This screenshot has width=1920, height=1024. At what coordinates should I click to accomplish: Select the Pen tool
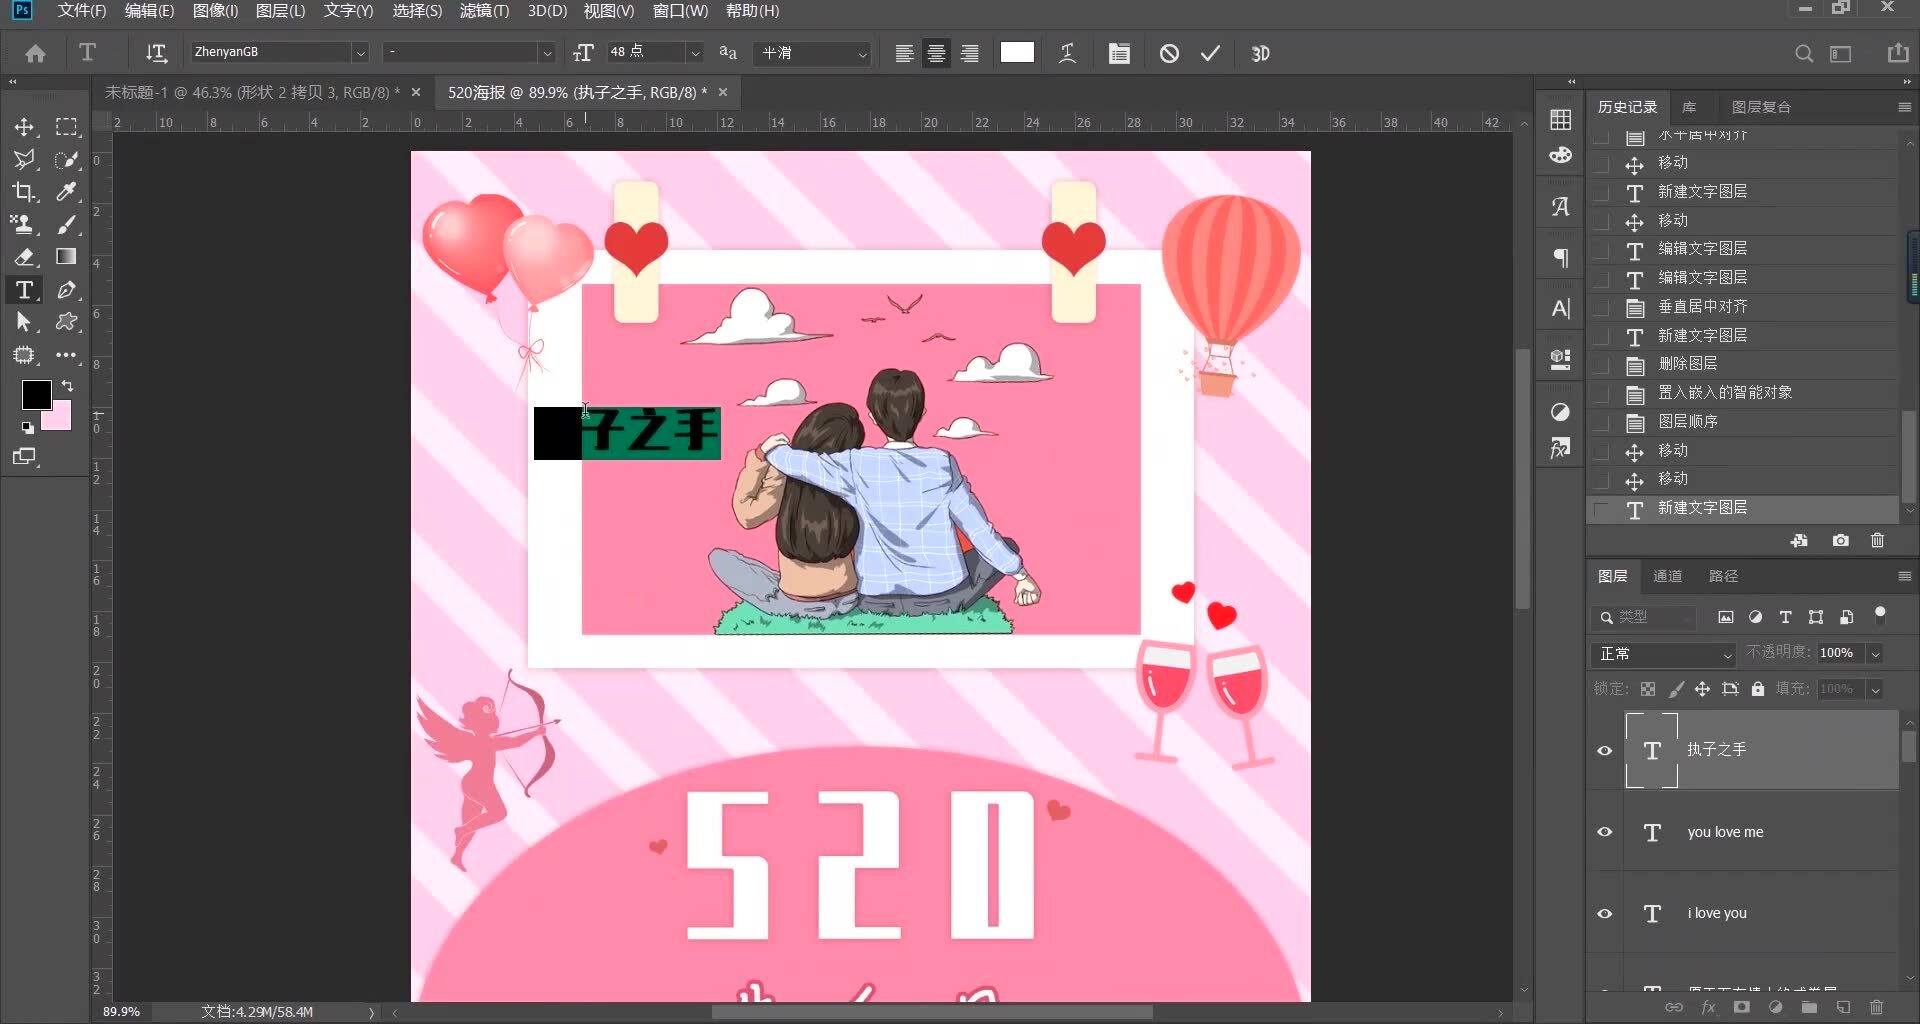click(67, 290)
